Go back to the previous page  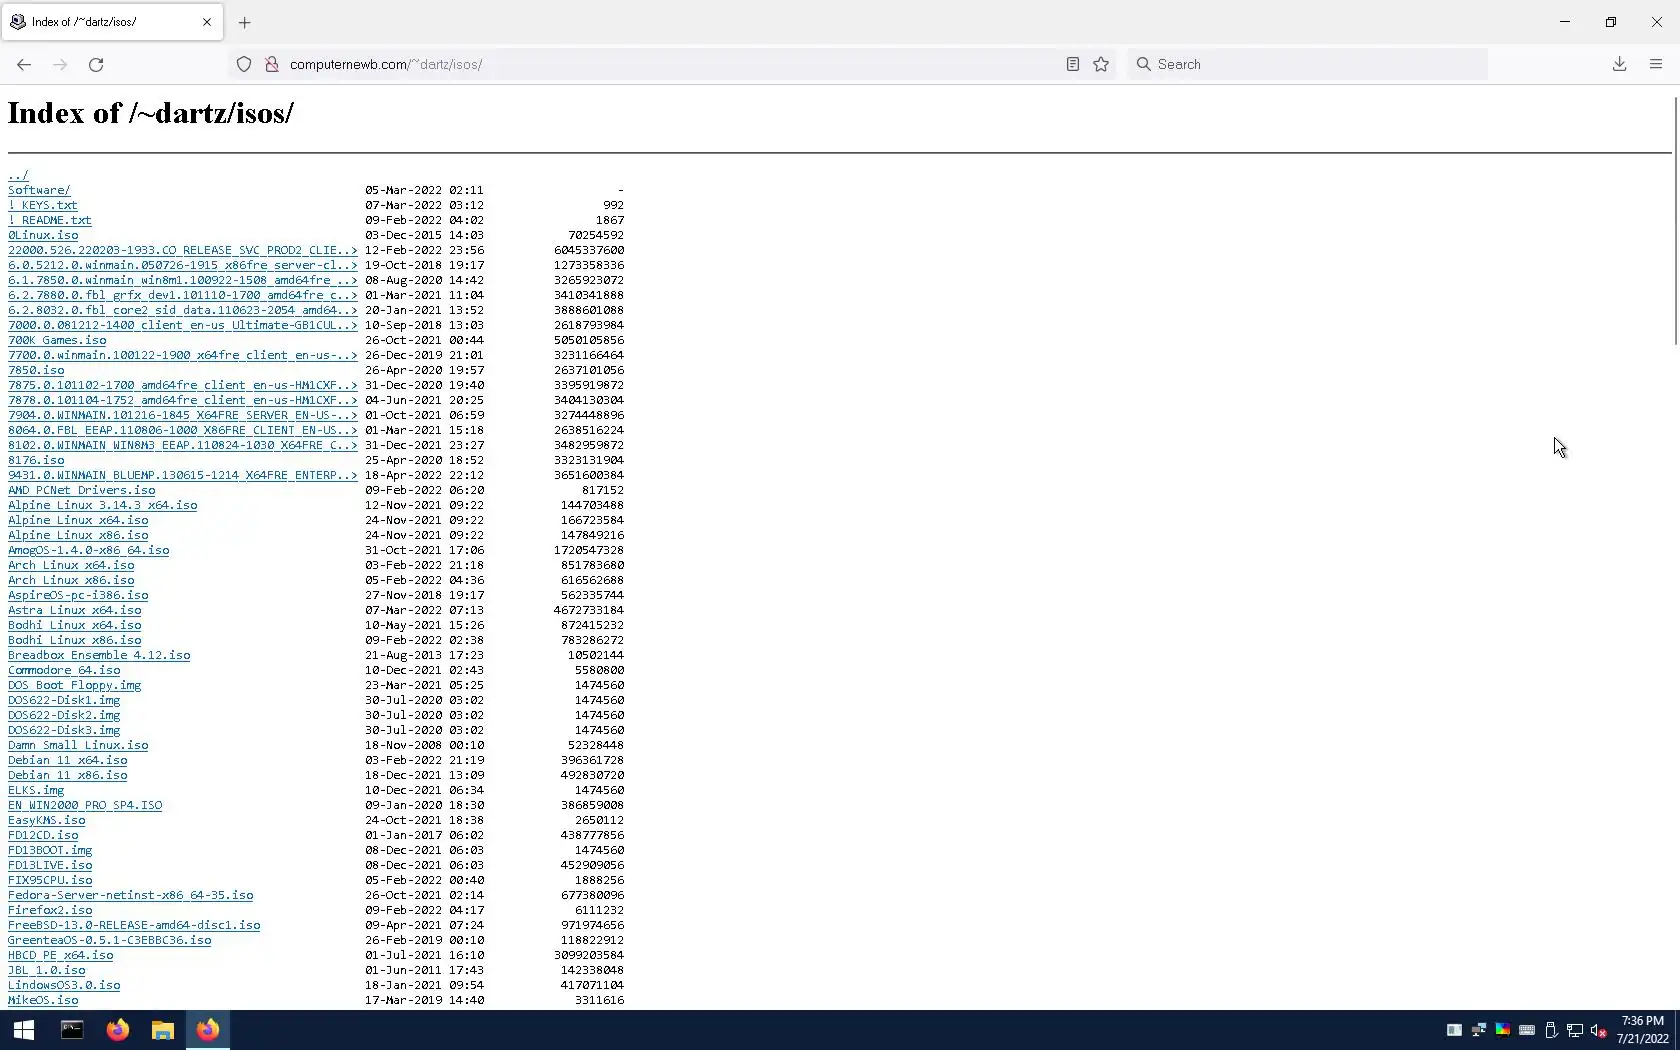(x=24, y=64)
